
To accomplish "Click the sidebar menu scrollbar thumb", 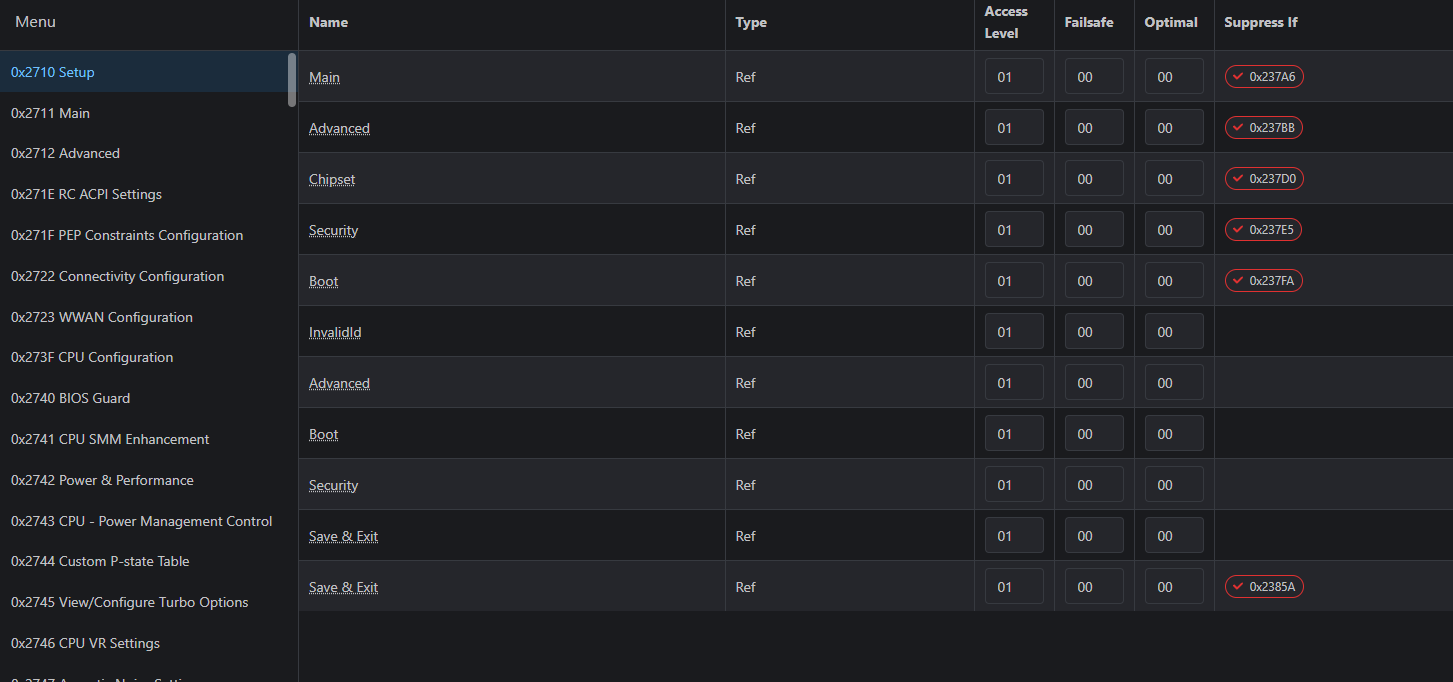I will (292, 80).
